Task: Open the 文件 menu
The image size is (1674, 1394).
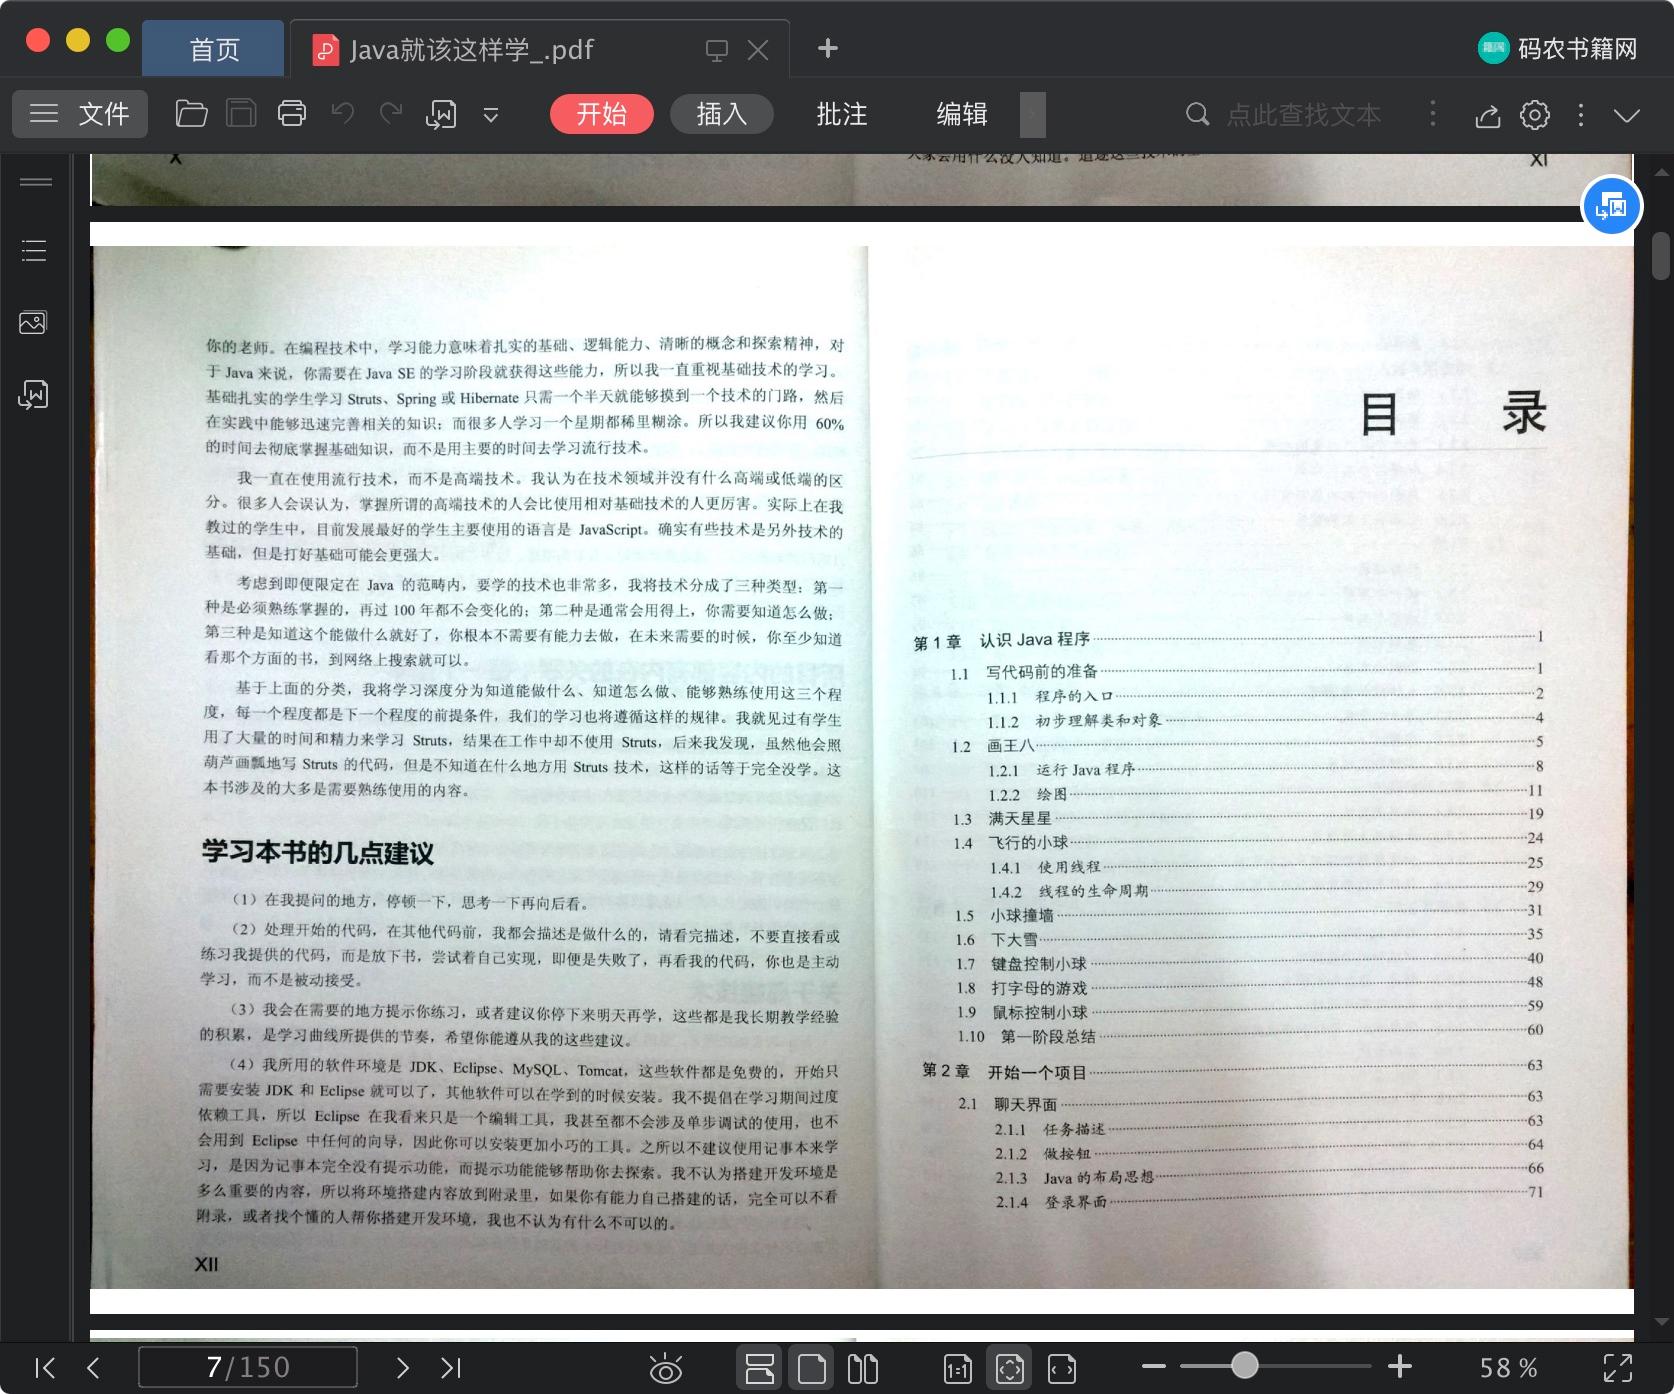Action: tap(80, 114)
